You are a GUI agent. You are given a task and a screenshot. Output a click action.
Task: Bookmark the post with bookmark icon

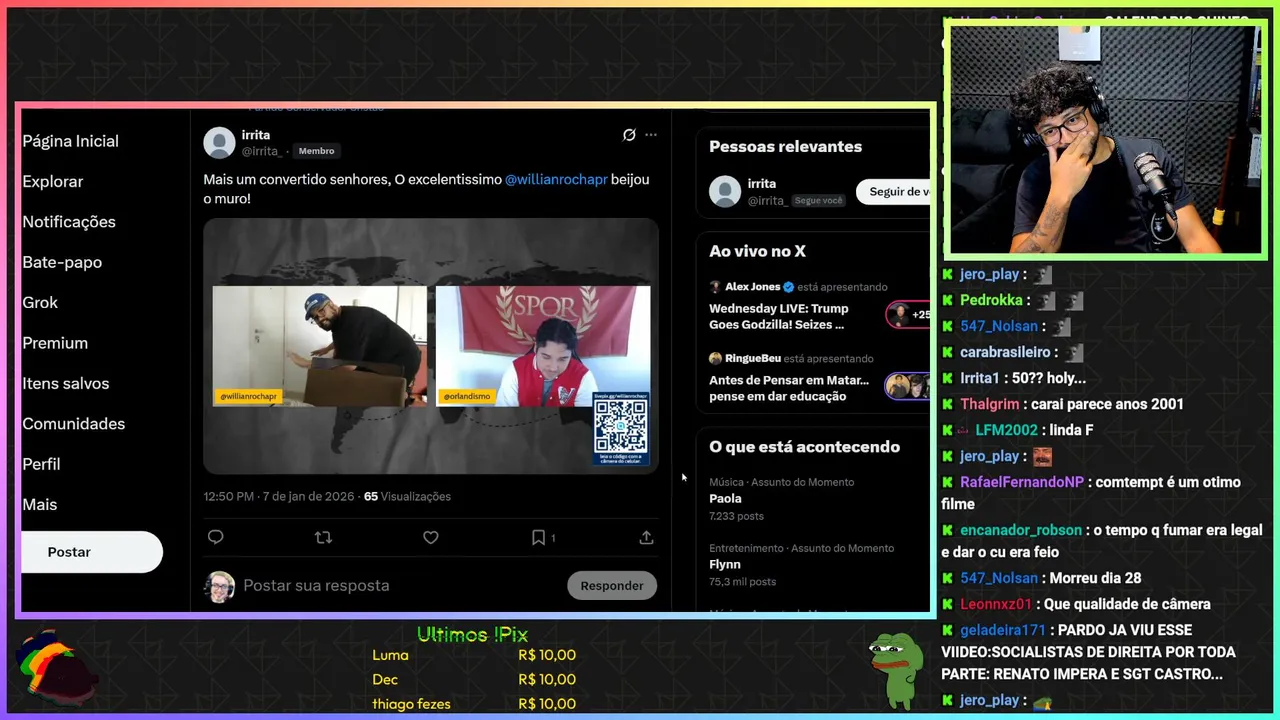click(538, 537)
